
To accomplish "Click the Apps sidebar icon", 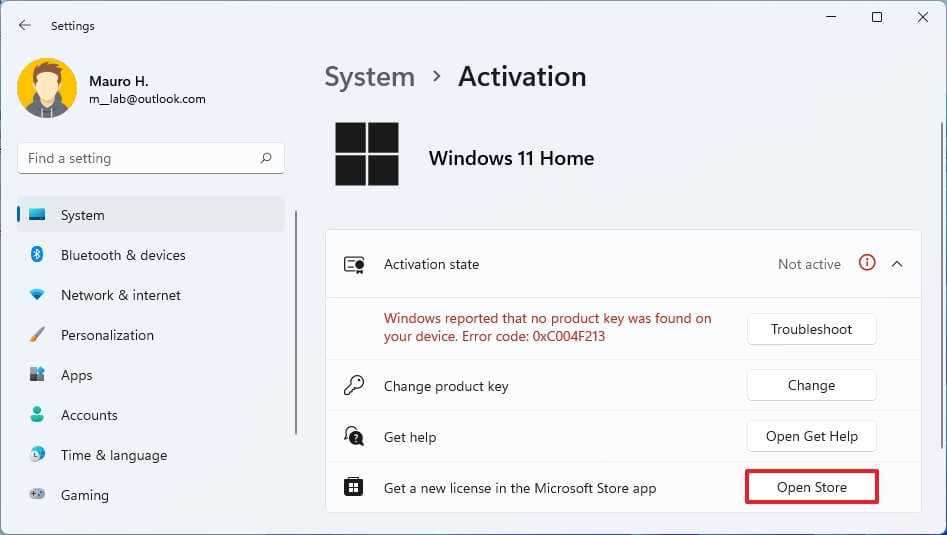I will (37, 375).
